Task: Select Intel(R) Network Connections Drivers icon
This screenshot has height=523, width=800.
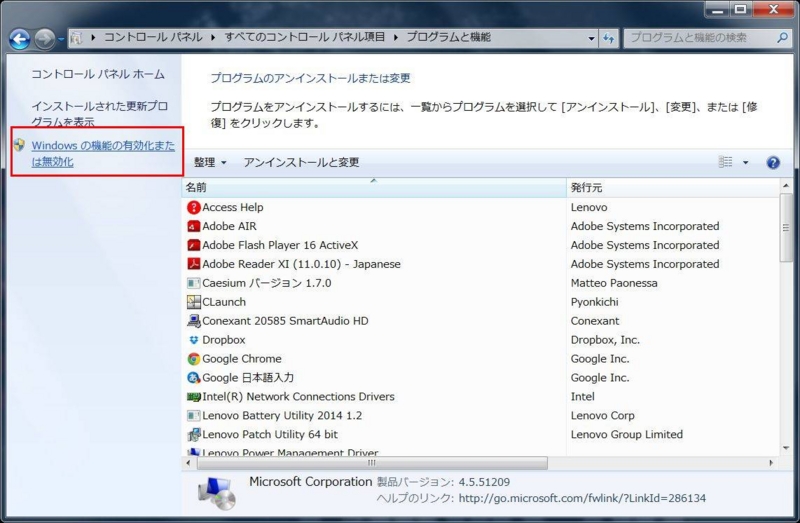Action: [x=193, y=396]
